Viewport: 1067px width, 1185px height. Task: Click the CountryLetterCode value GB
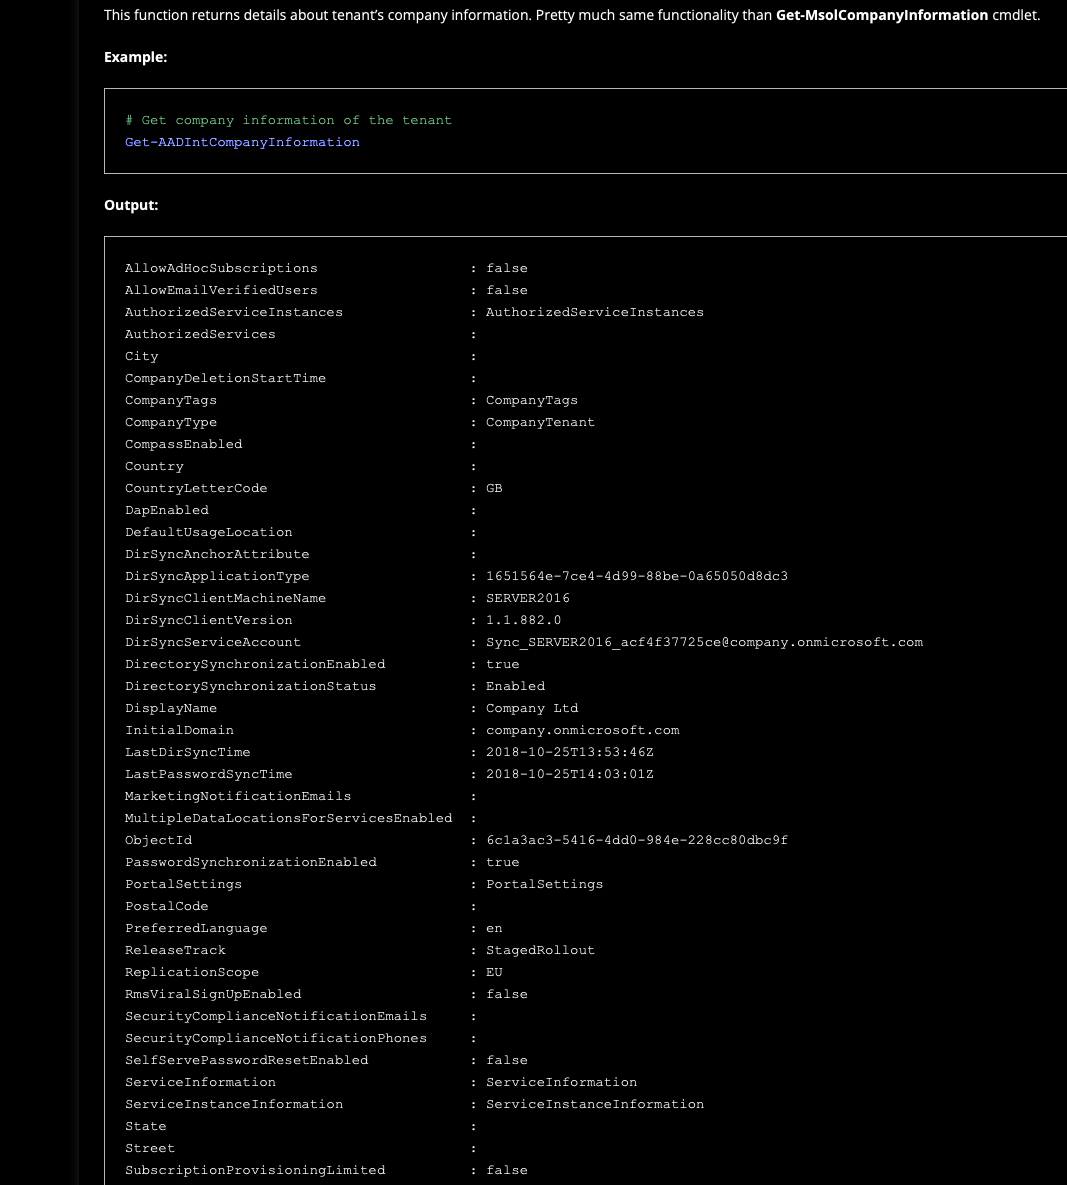[x=494, y=488]
